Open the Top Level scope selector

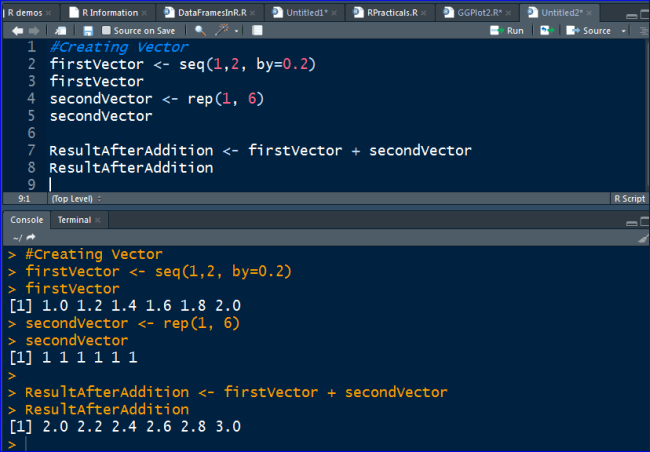point(76,199)
